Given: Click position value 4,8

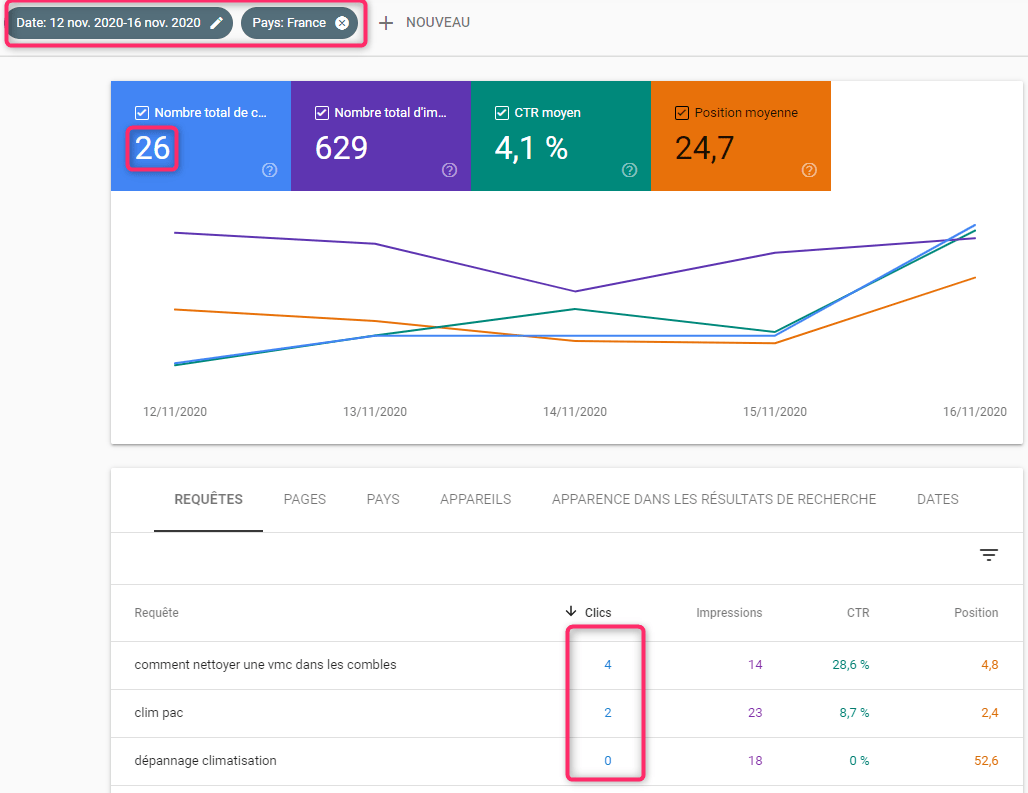Looking at the screenshot, I should [x=989, y=665].
